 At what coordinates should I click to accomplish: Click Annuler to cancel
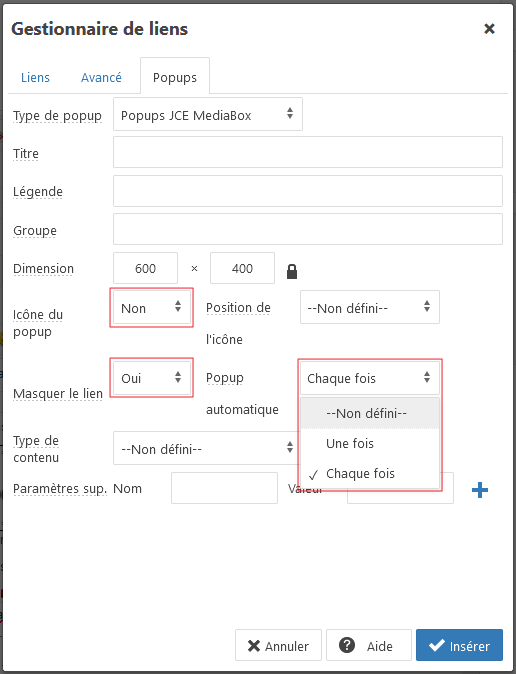point(278,645)
